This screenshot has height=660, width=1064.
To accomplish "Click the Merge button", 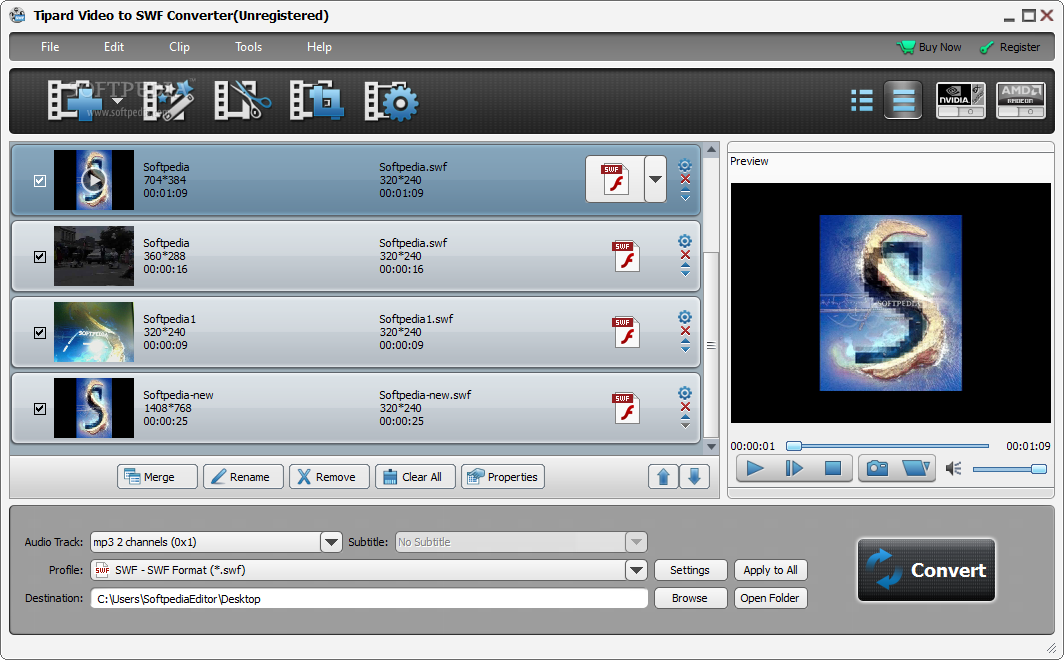I will click(157, 477).
